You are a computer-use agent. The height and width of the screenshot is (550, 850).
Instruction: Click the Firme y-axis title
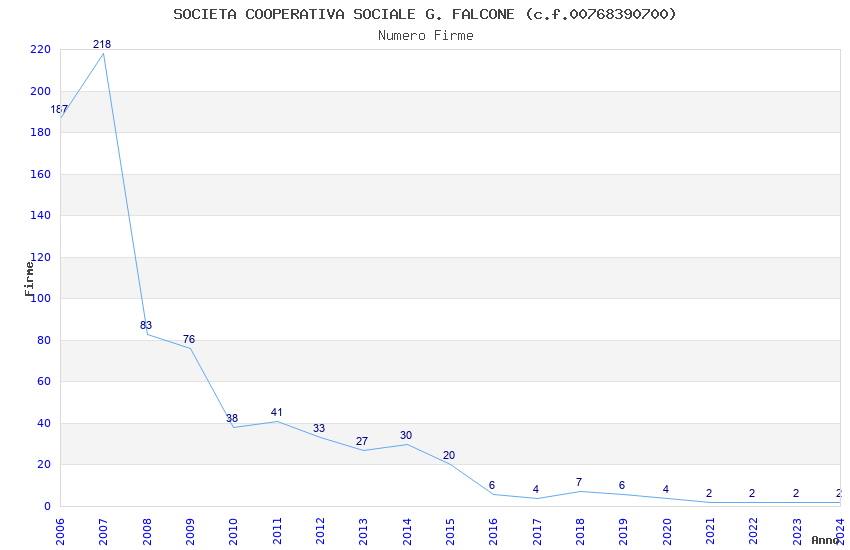point(29,279)
